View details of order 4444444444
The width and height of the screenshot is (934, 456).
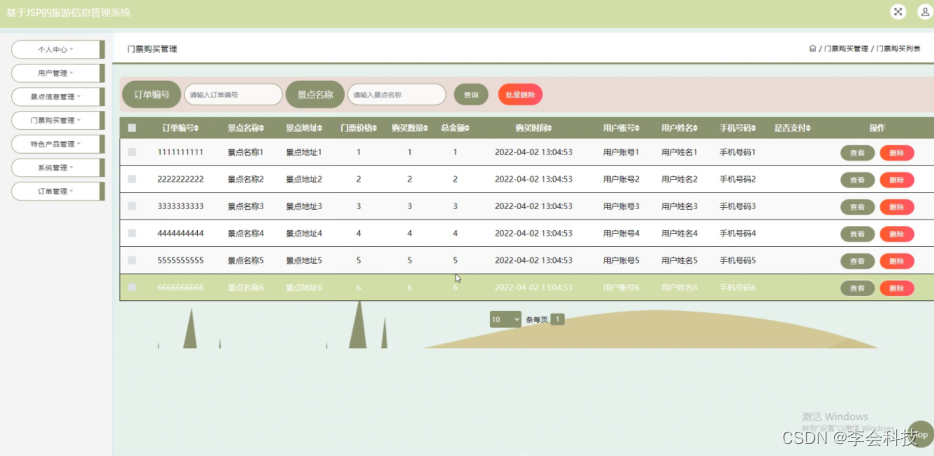[x=857, y=234]
